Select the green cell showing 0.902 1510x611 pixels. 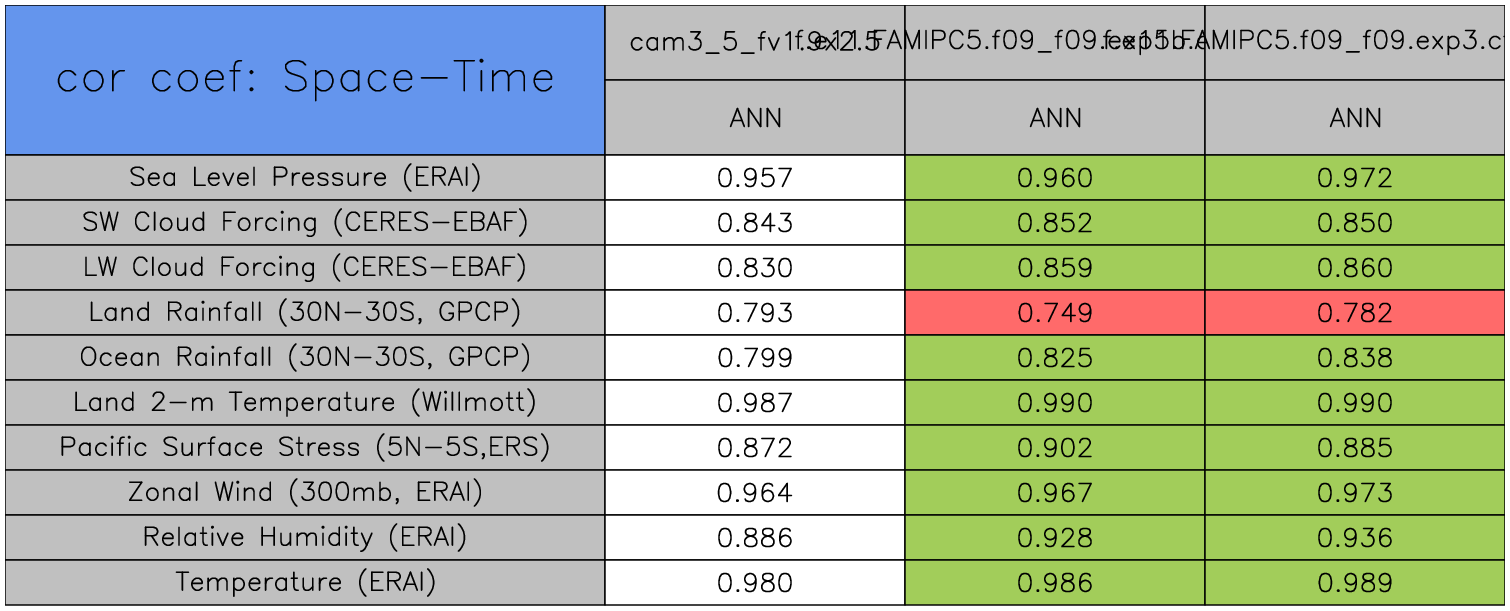(1055, 448)
